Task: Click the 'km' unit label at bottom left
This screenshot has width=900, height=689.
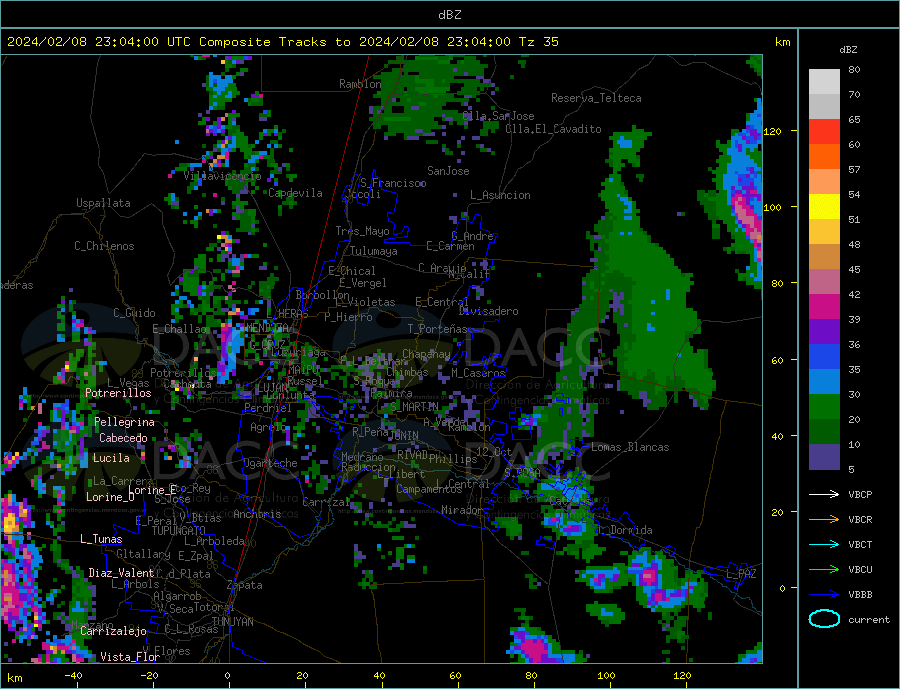Action: click(x=14, y=678)
